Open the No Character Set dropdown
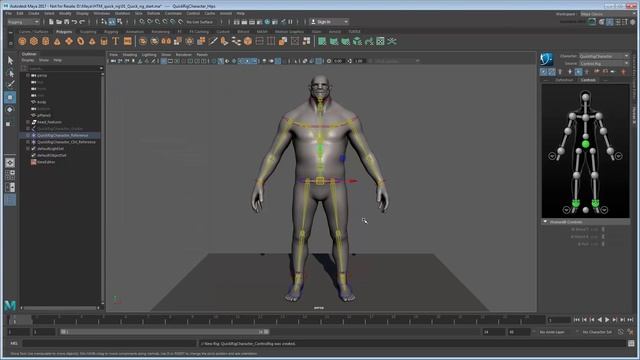The height and width of the screenshot is (360, 640). 598,332
